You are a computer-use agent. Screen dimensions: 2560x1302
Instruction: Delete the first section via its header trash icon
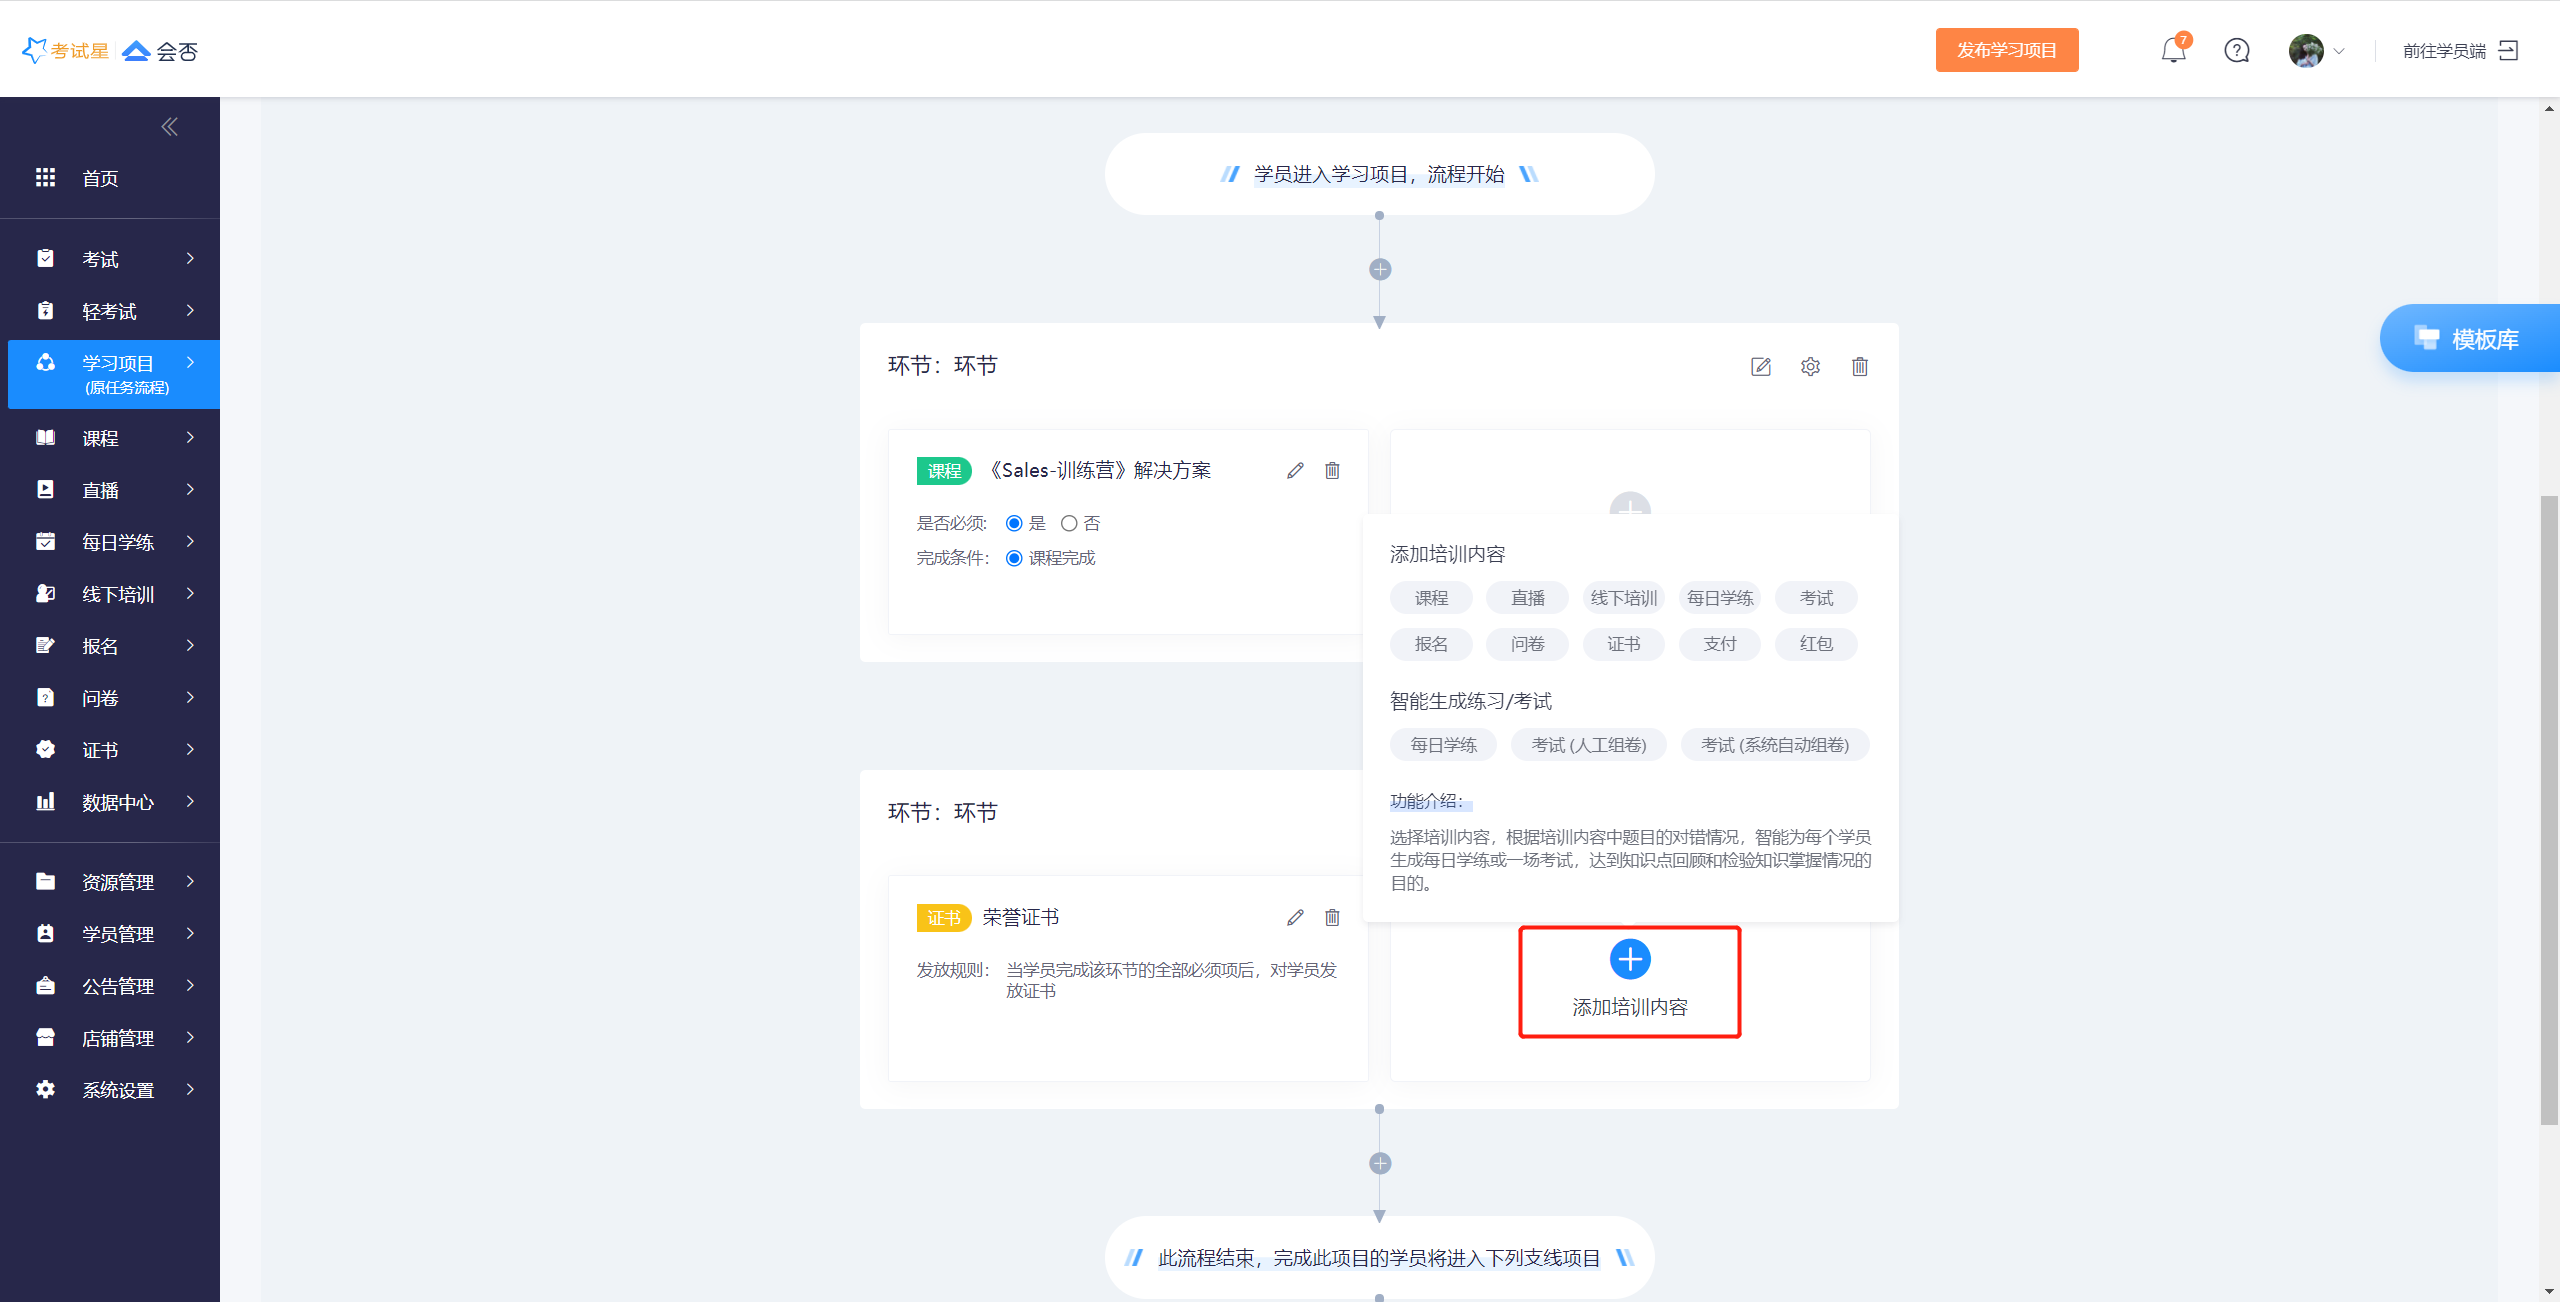coord(1860,367)
